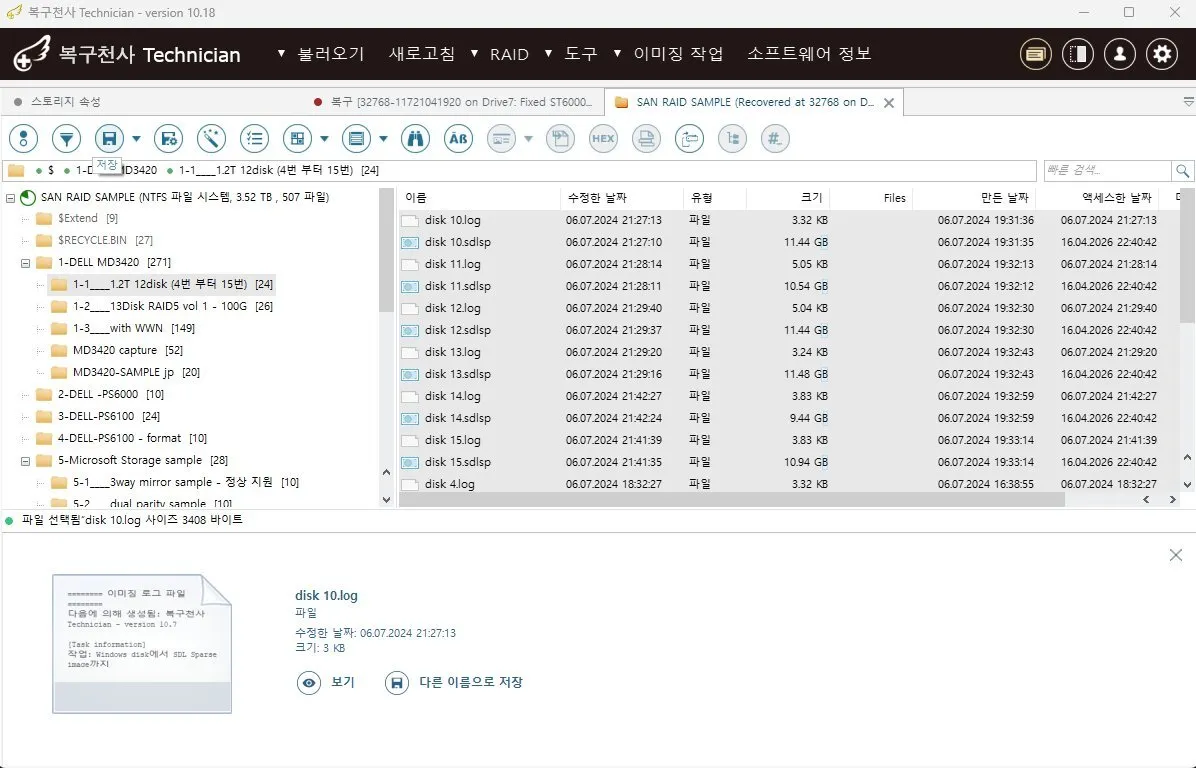Click the floppy disk save icon in toolbar
Image resolution: width=1196 pixels, height=768 pixels.
[109, 139]
